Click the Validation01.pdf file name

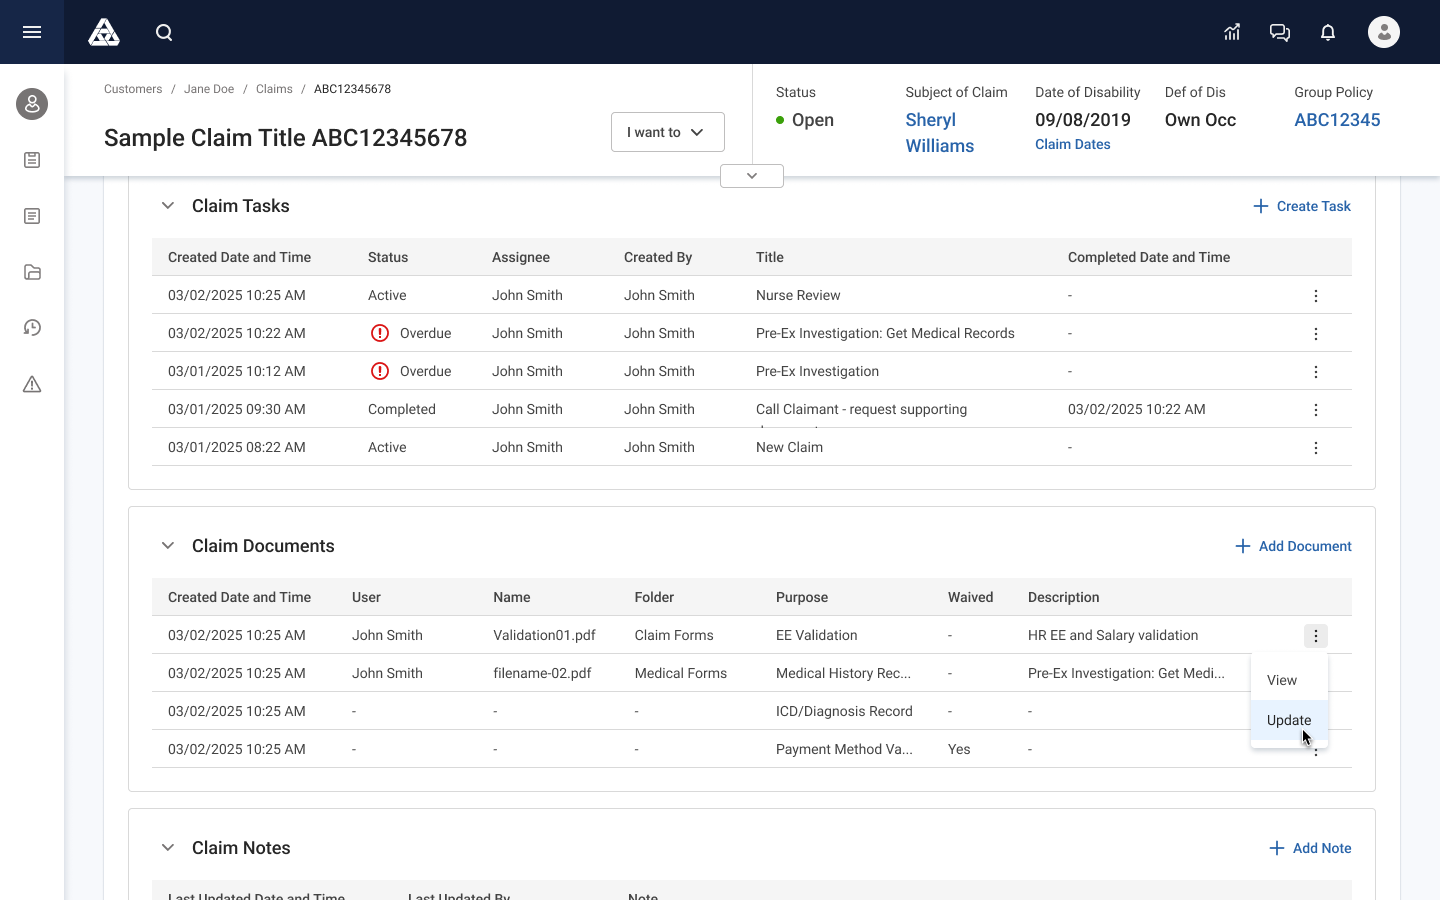pyautogui.click(x=544, y=635)
